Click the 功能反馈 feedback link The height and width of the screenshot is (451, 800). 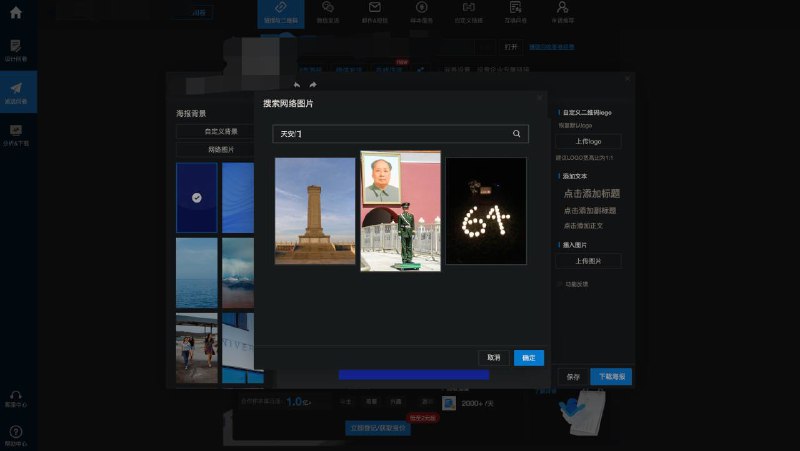[577, 284]
